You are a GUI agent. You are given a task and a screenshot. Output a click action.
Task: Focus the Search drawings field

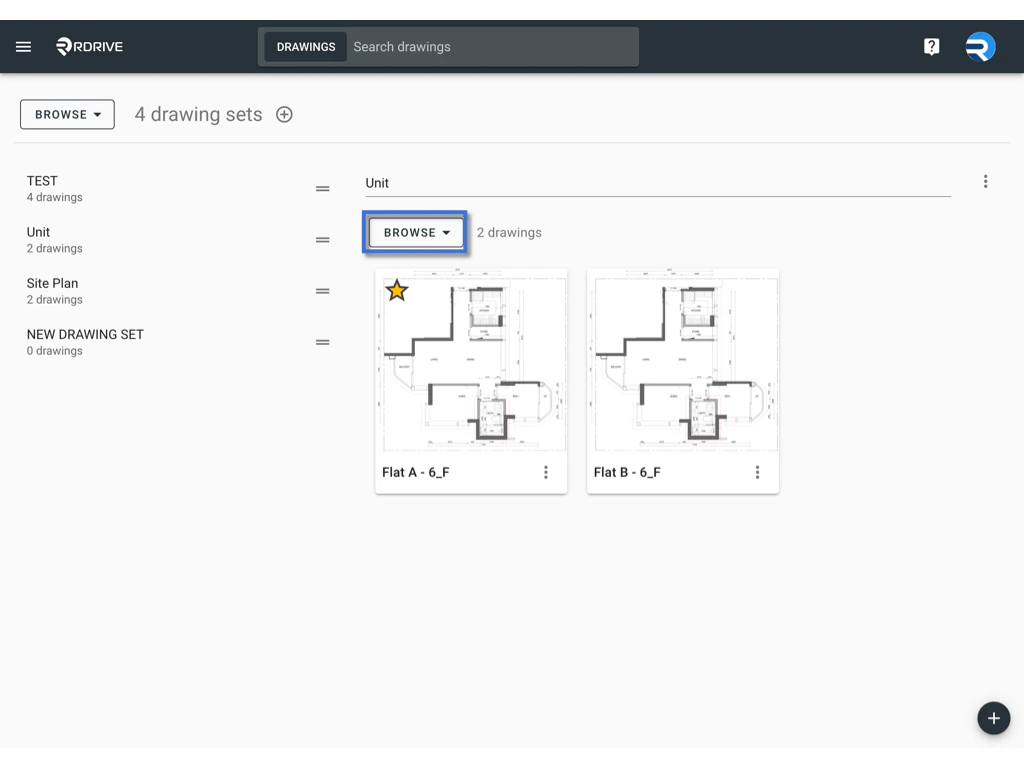tap(493, 47)
